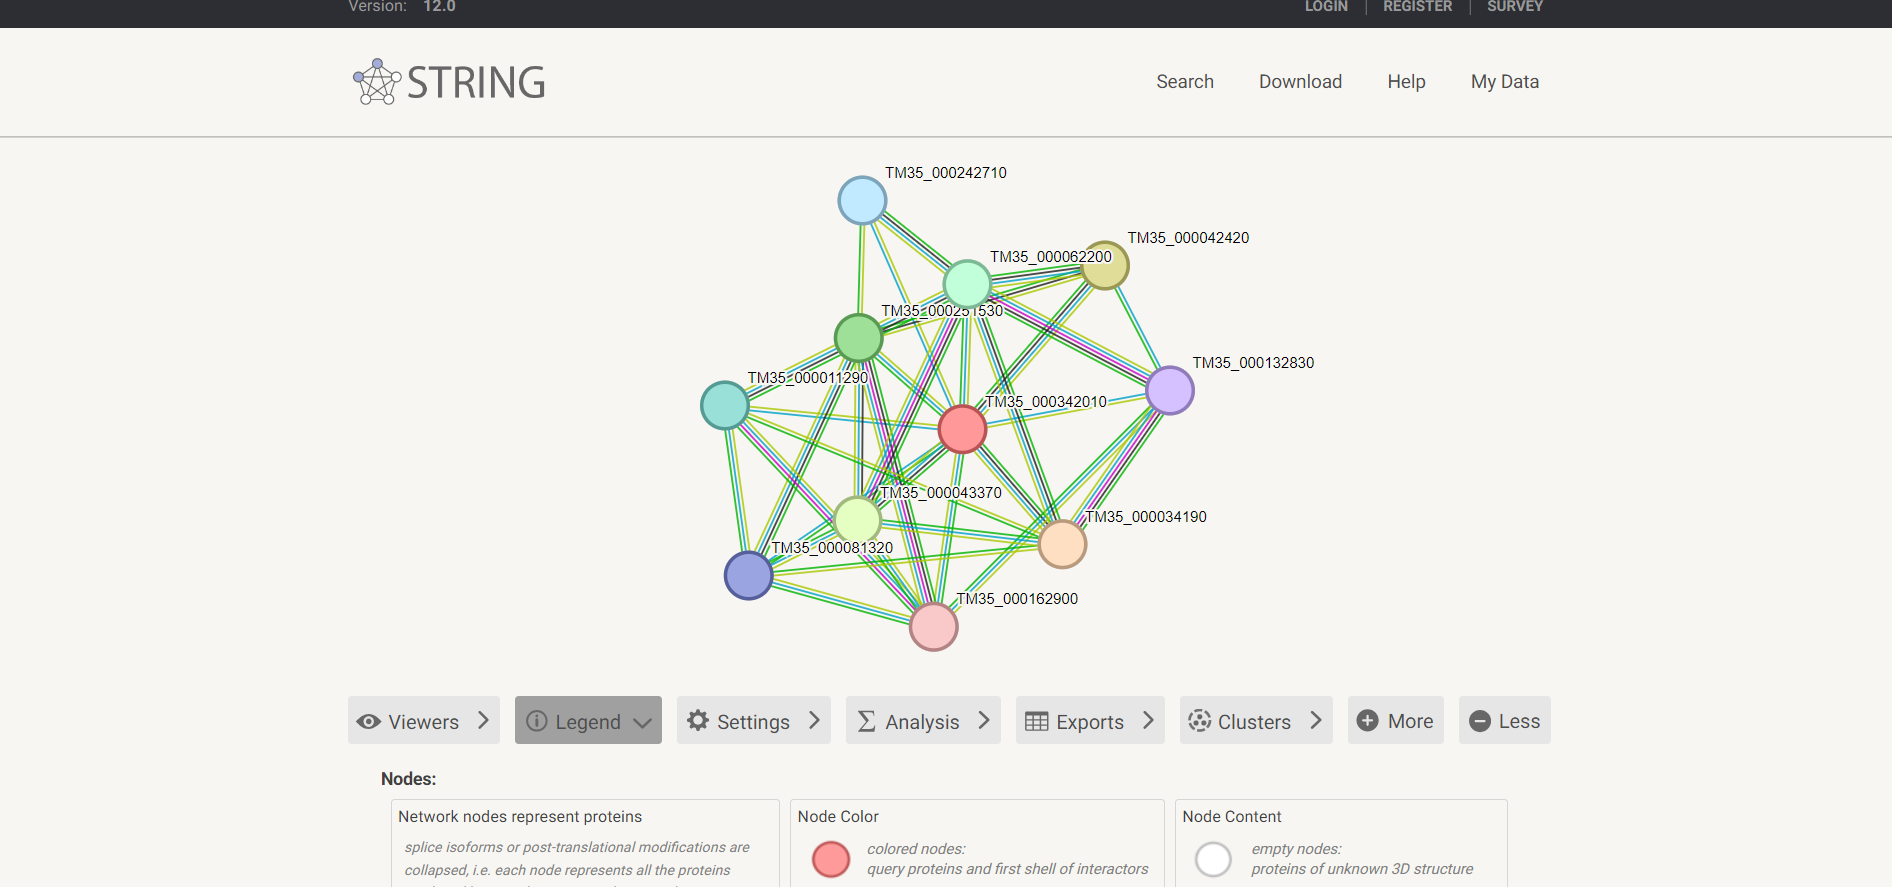Click the TM35_000043370 node label
The height and width of the screenshot is (887, 1892).
(x=941, y=493)
